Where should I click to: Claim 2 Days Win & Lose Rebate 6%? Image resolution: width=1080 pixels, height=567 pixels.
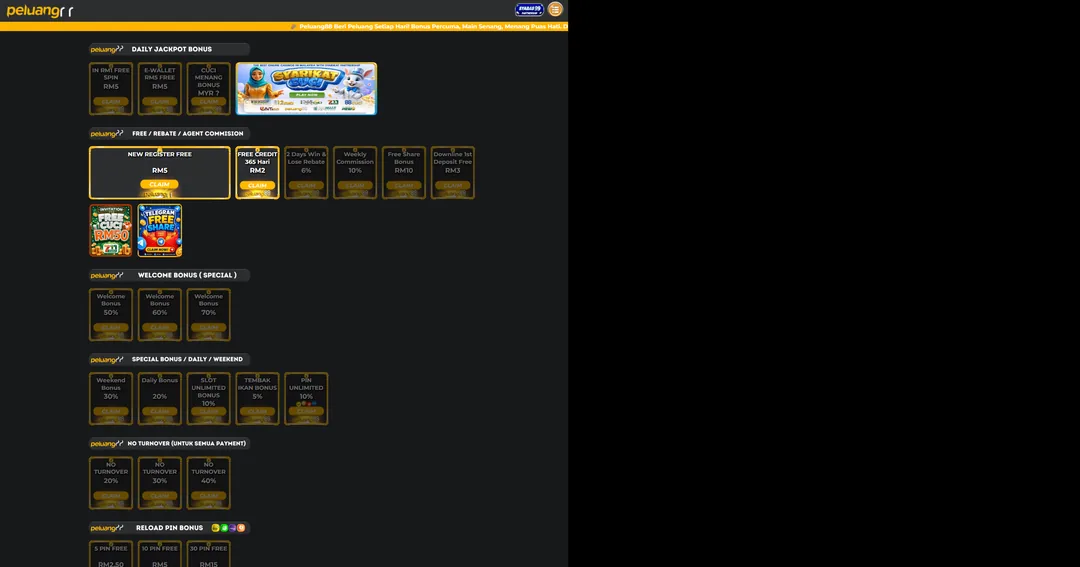click(307, 185)
